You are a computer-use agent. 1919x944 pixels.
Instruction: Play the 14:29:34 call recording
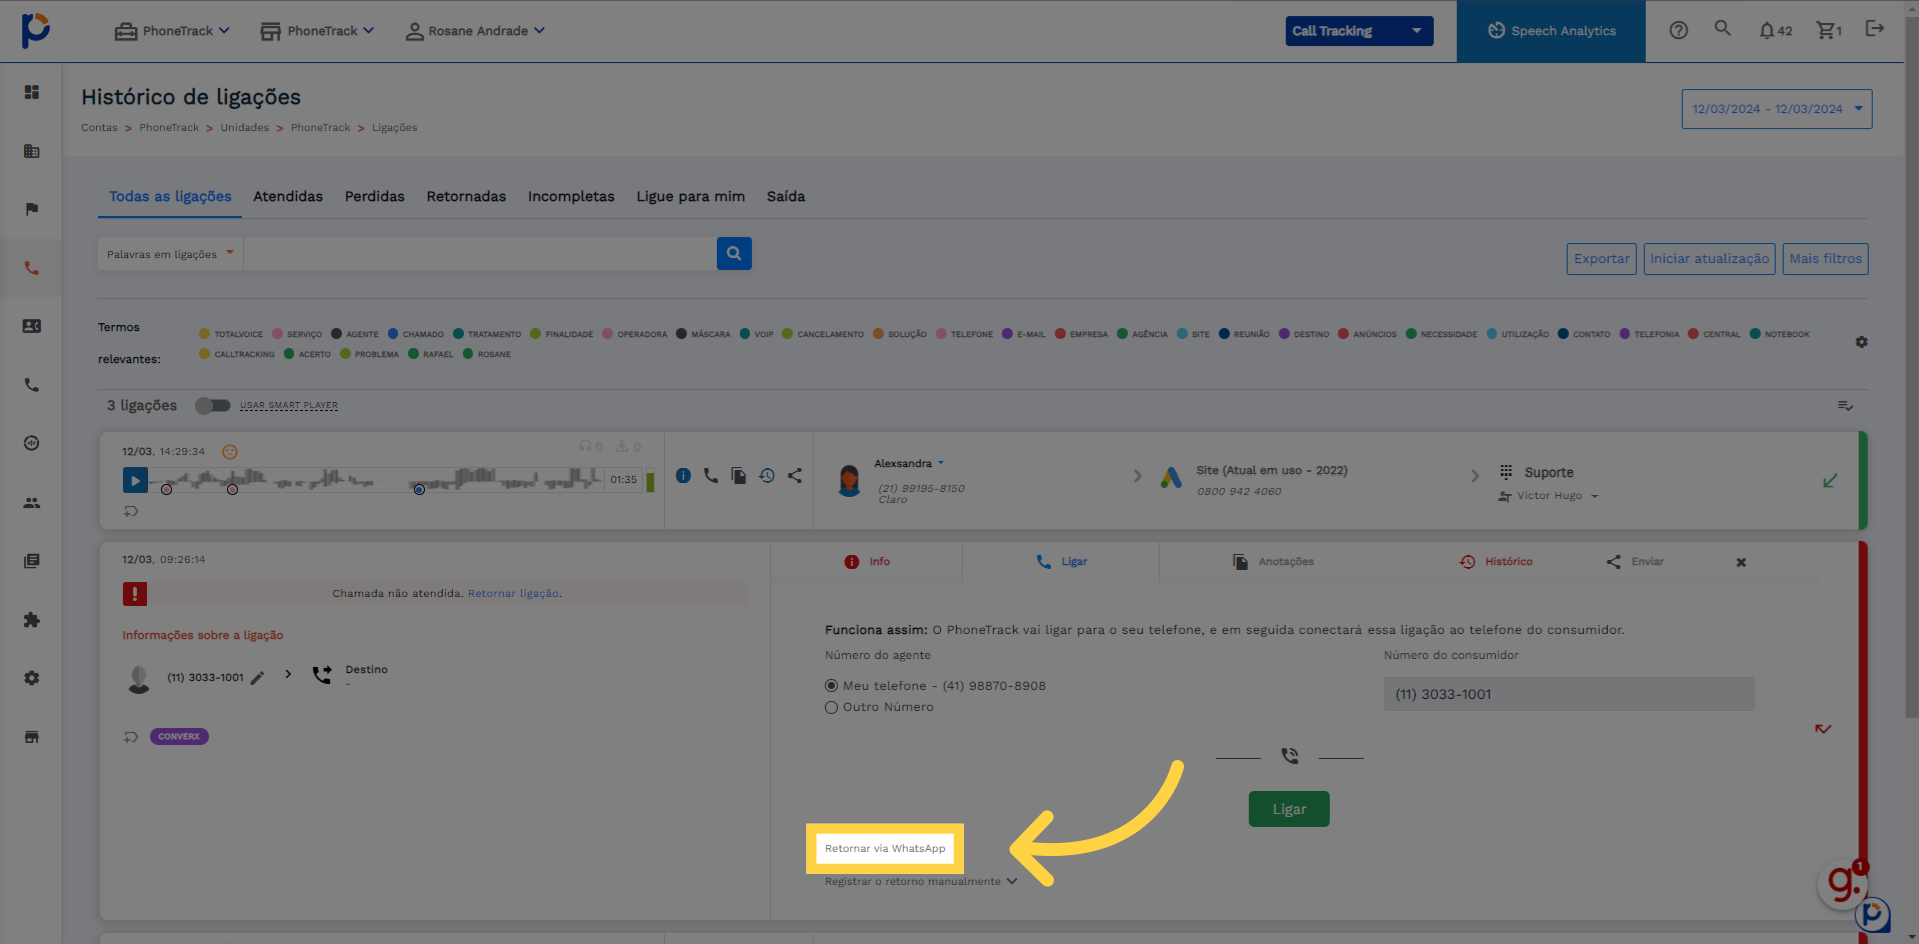coord(135,480)
